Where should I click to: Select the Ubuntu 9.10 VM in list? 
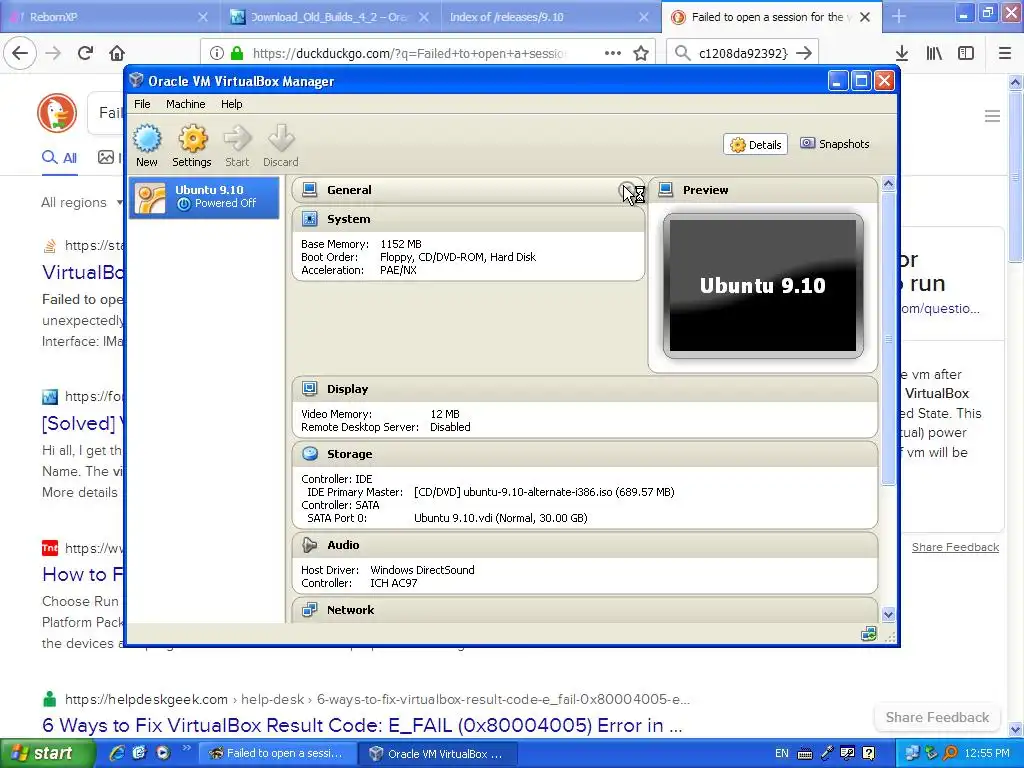coord(204,197)
